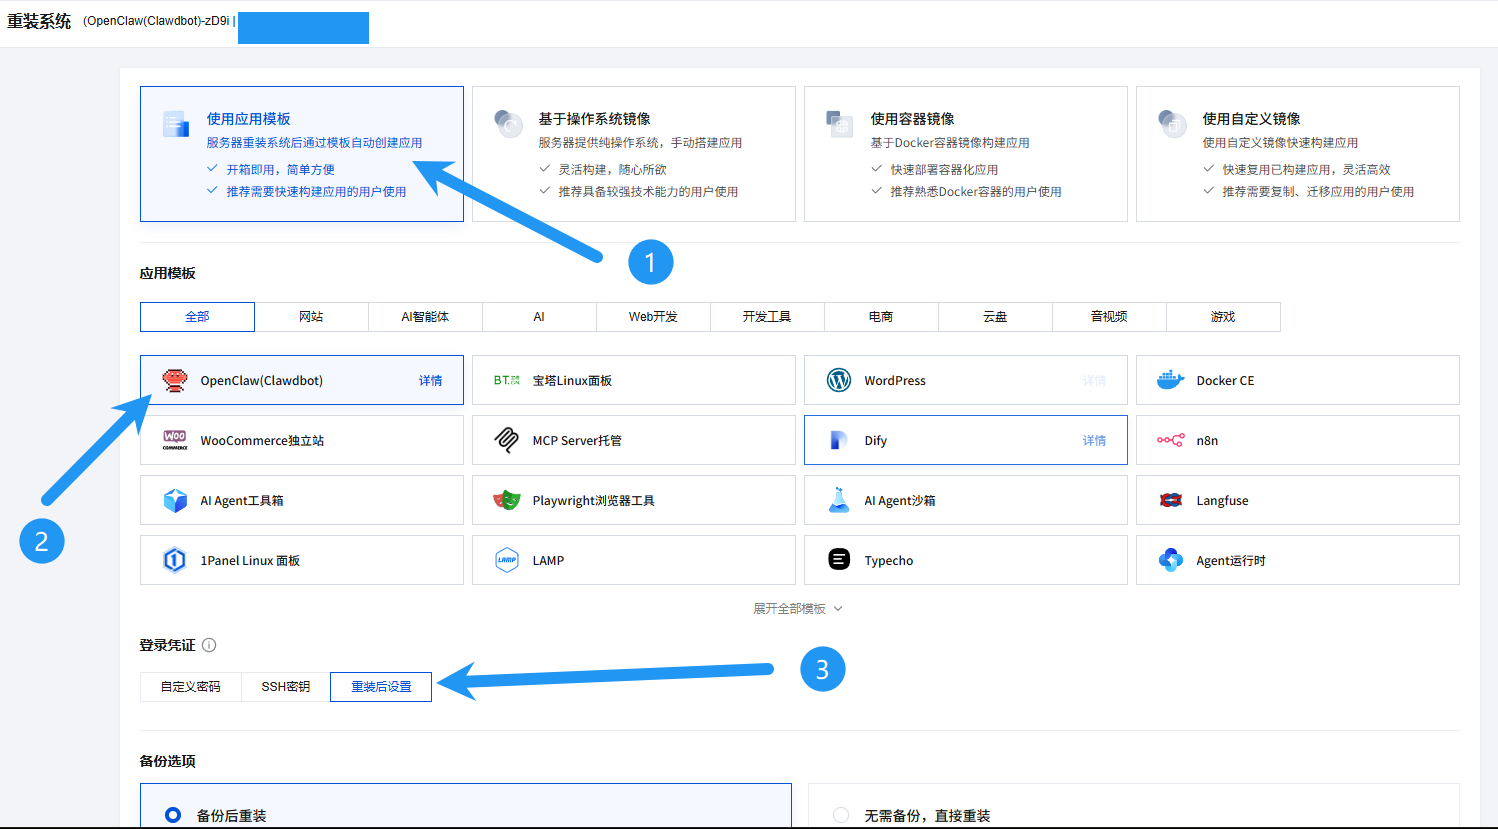Pick the 宝塔Linux面板 BT icon
Screen dimensions: 1498x829
[x=507, y=380]
